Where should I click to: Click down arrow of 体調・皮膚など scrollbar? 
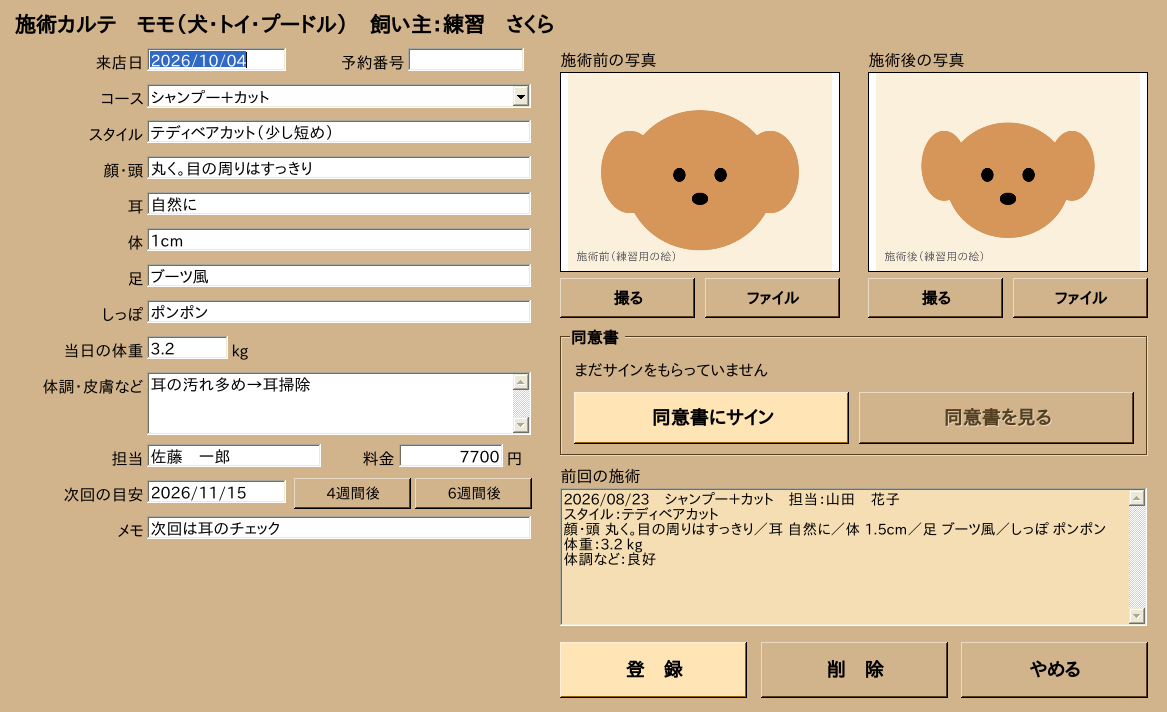click(x=521, y=425)
